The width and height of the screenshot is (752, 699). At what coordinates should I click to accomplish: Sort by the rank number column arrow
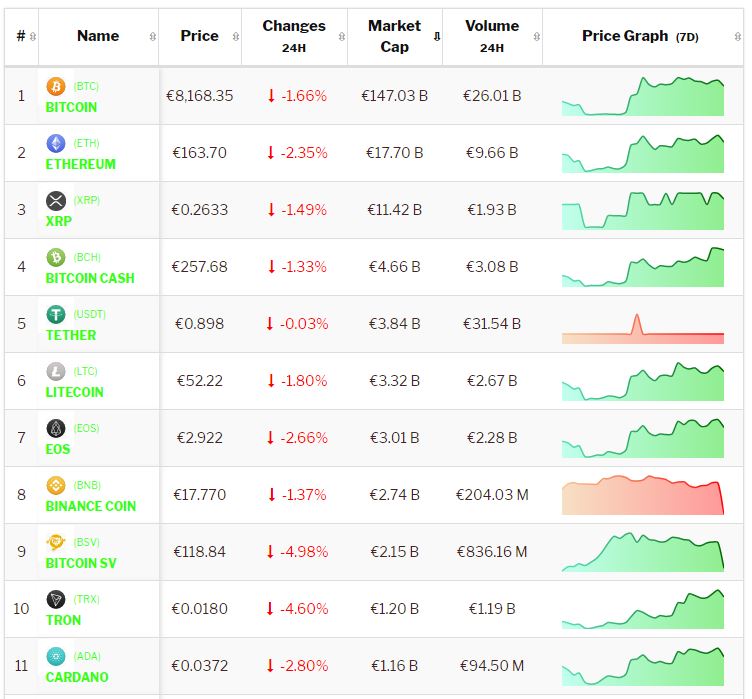point(33,37)
